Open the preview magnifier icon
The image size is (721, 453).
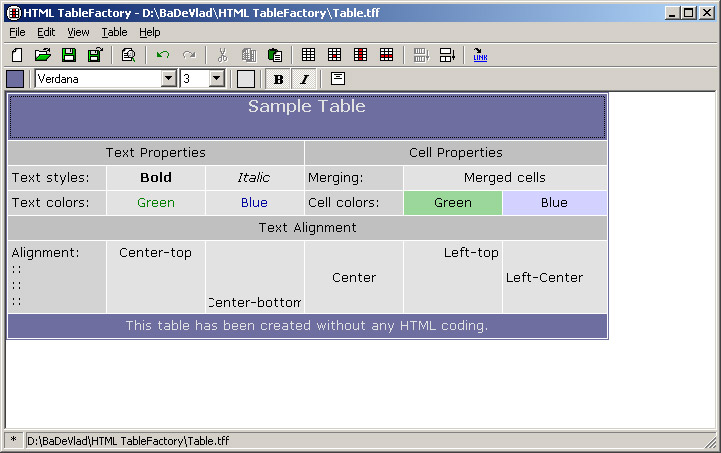pyautogui.click(x=128, y=55)
